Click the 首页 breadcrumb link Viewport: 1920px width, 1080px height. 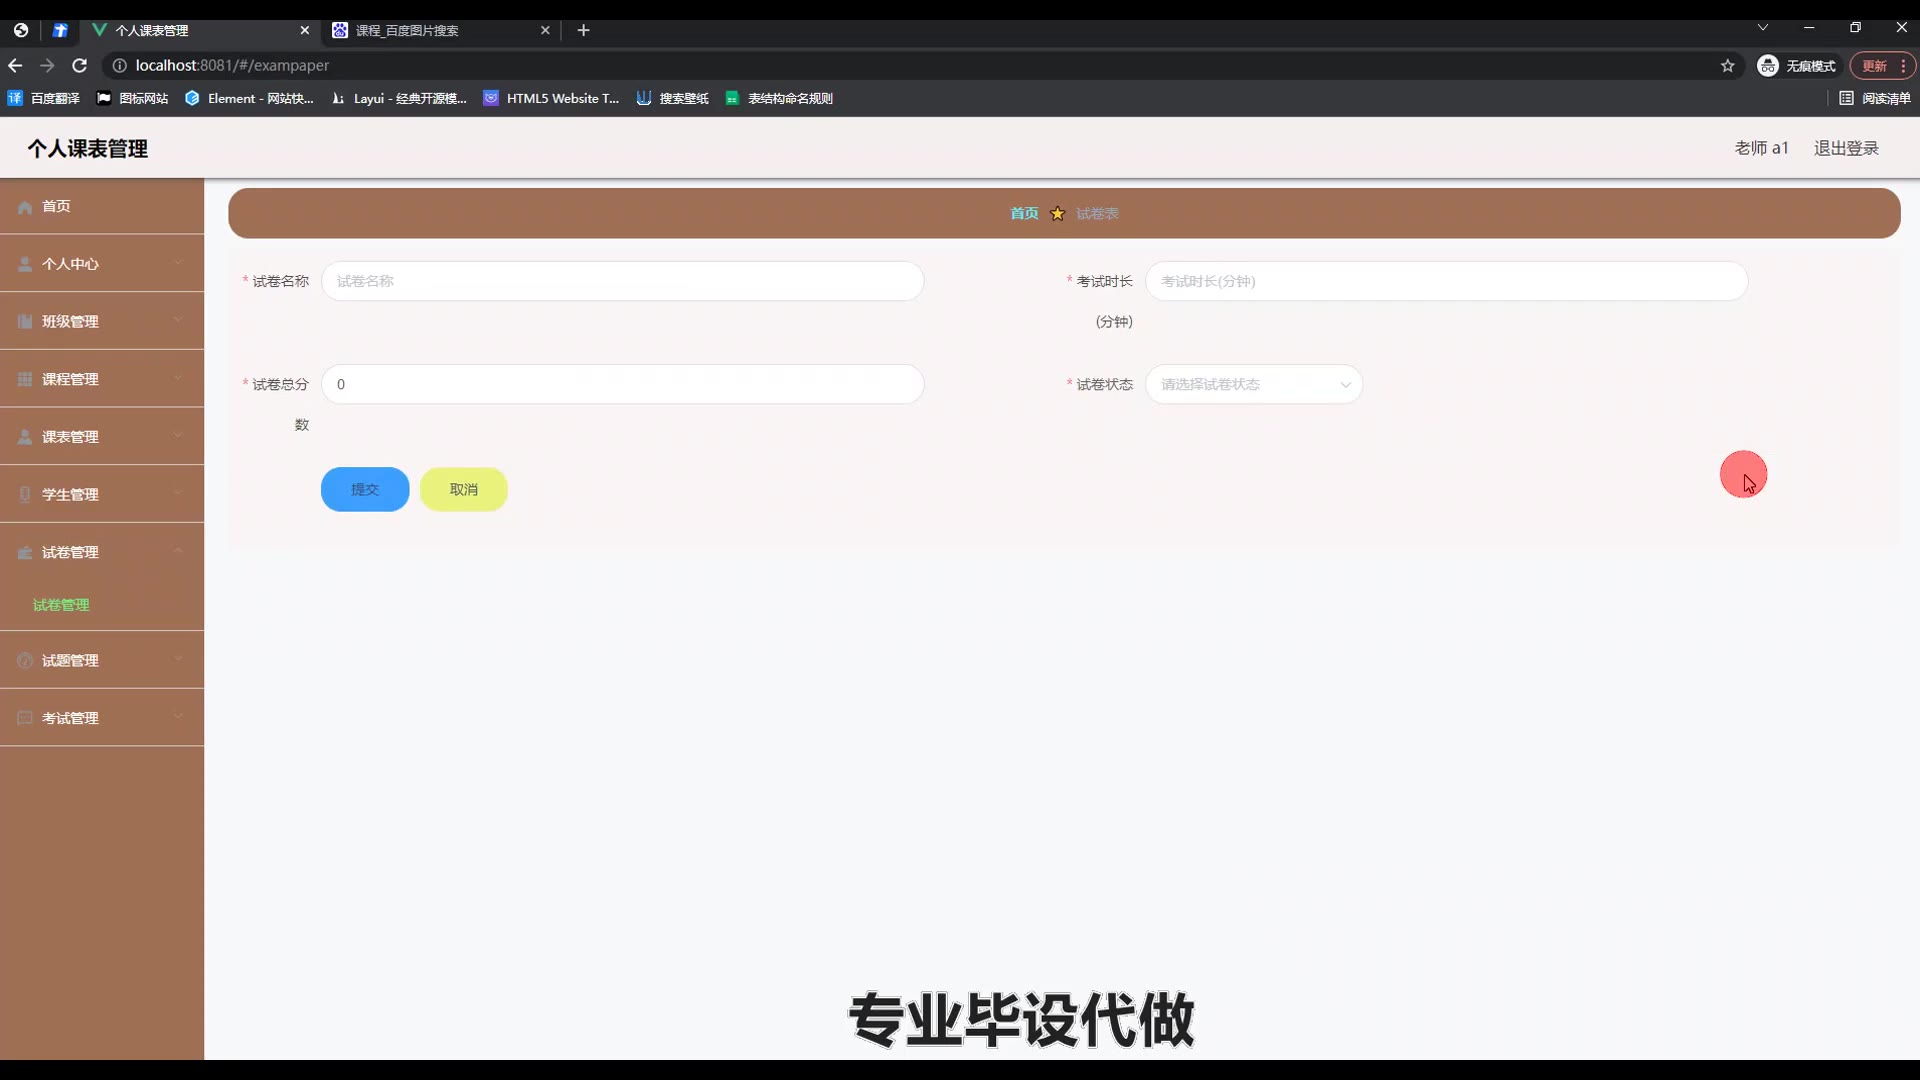point(1023,214)
